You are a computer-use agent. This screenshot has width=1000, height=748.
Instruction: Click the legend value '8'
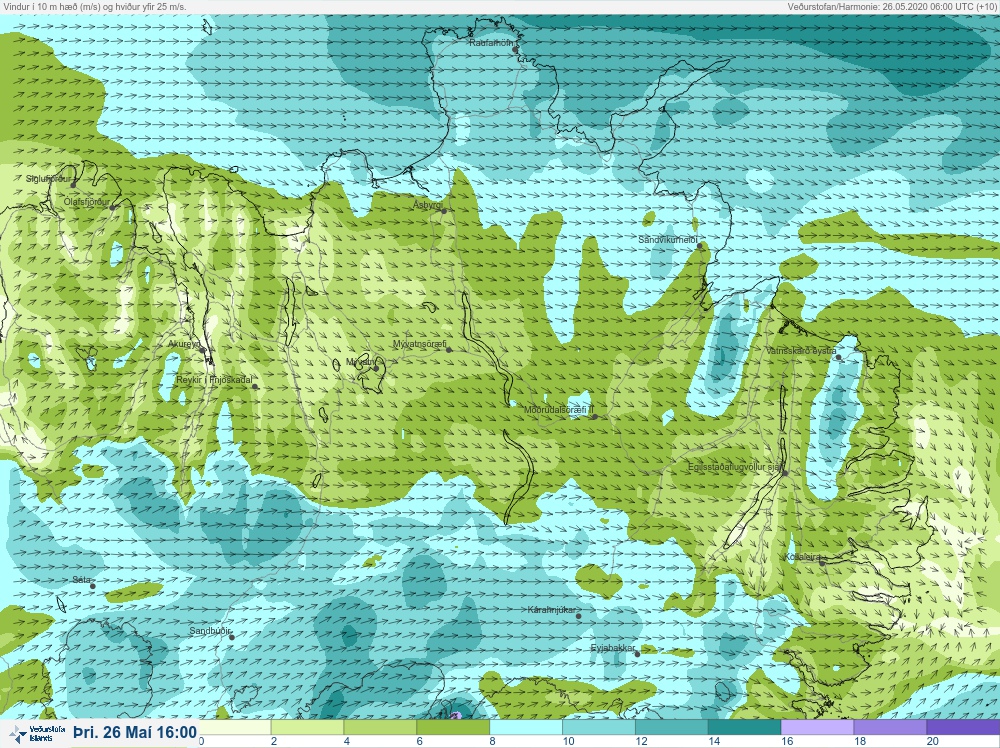click(x=493, y=741)
